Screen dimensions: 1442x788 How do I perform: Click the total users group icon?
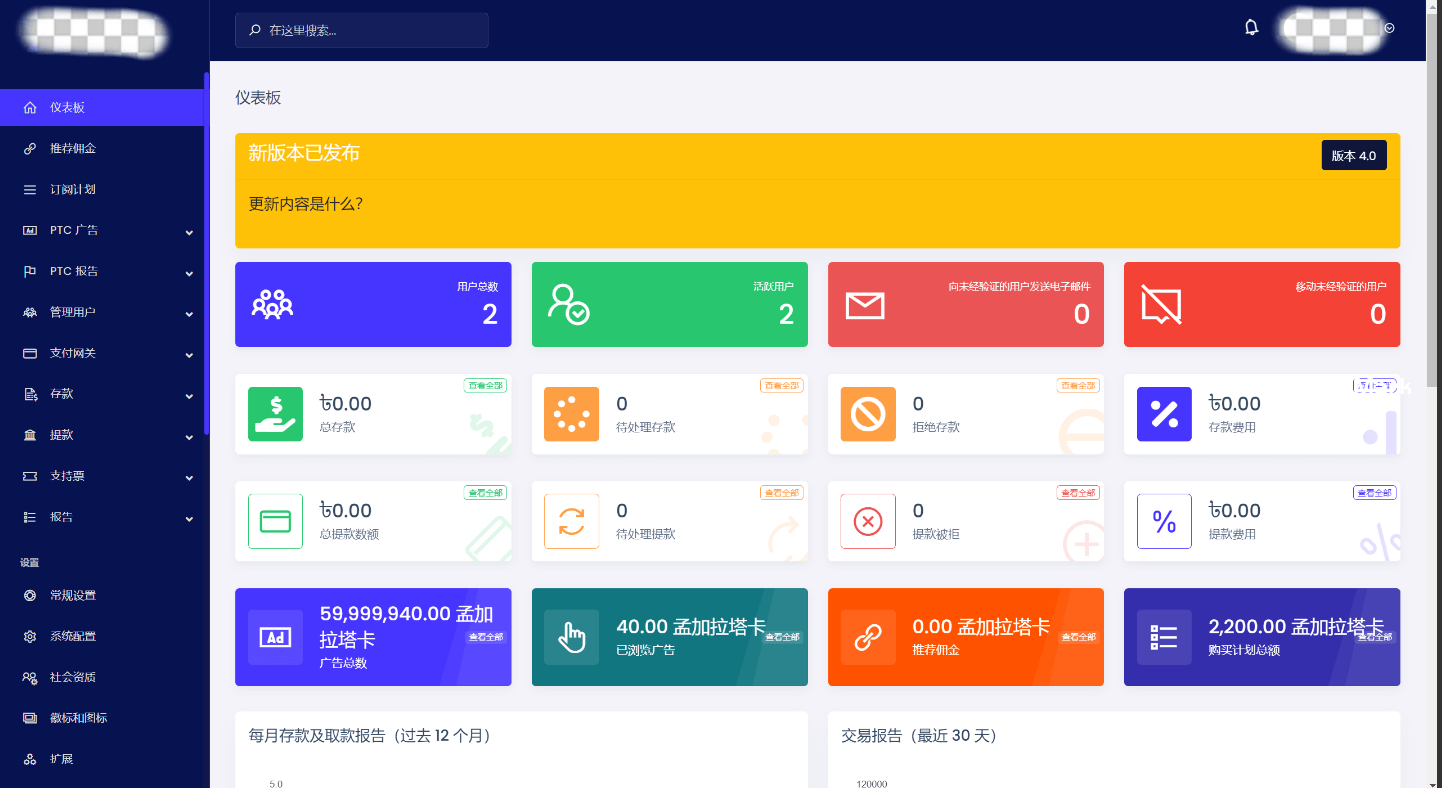[x=272, y=304]
